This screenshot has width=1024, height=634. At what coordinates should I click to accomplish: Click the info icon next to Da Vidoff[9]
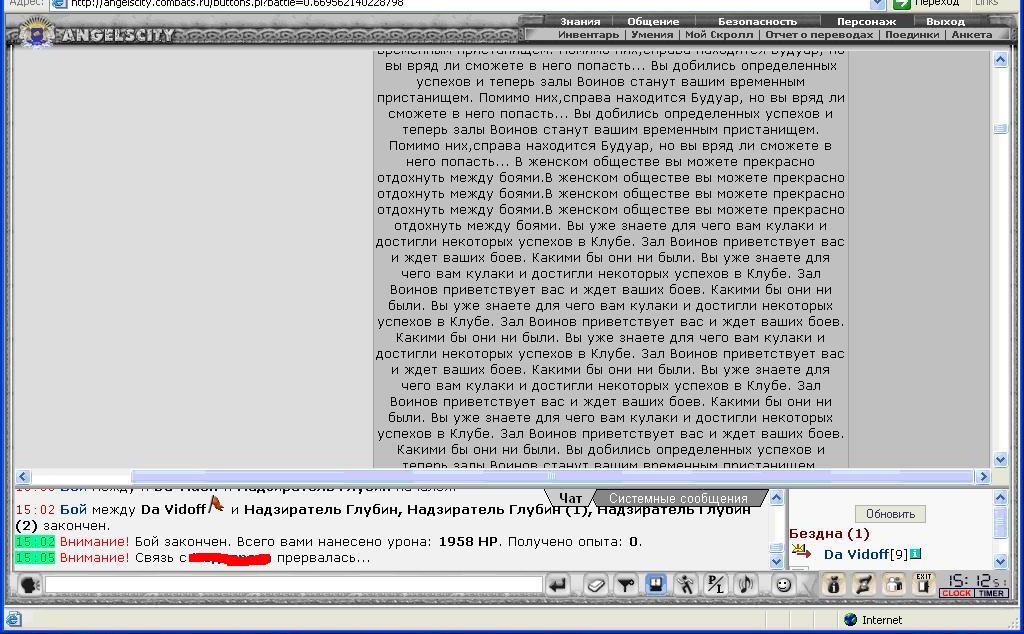click(915, 554)
